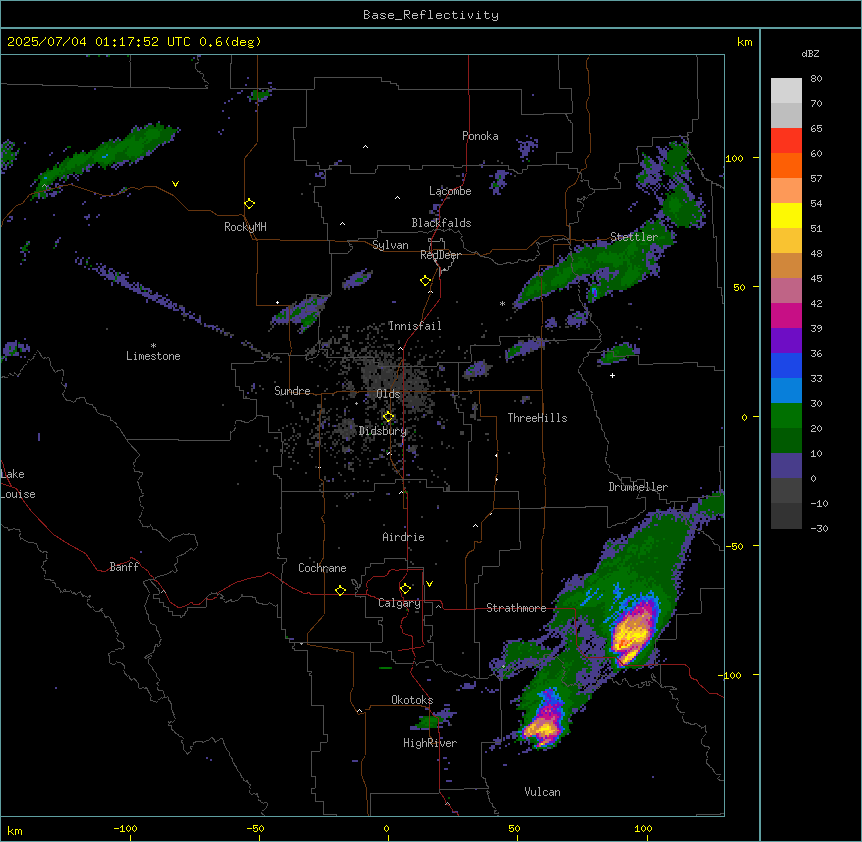Click the yellow diamond marker near Olds
862x842 pixels.
point(388,417)
